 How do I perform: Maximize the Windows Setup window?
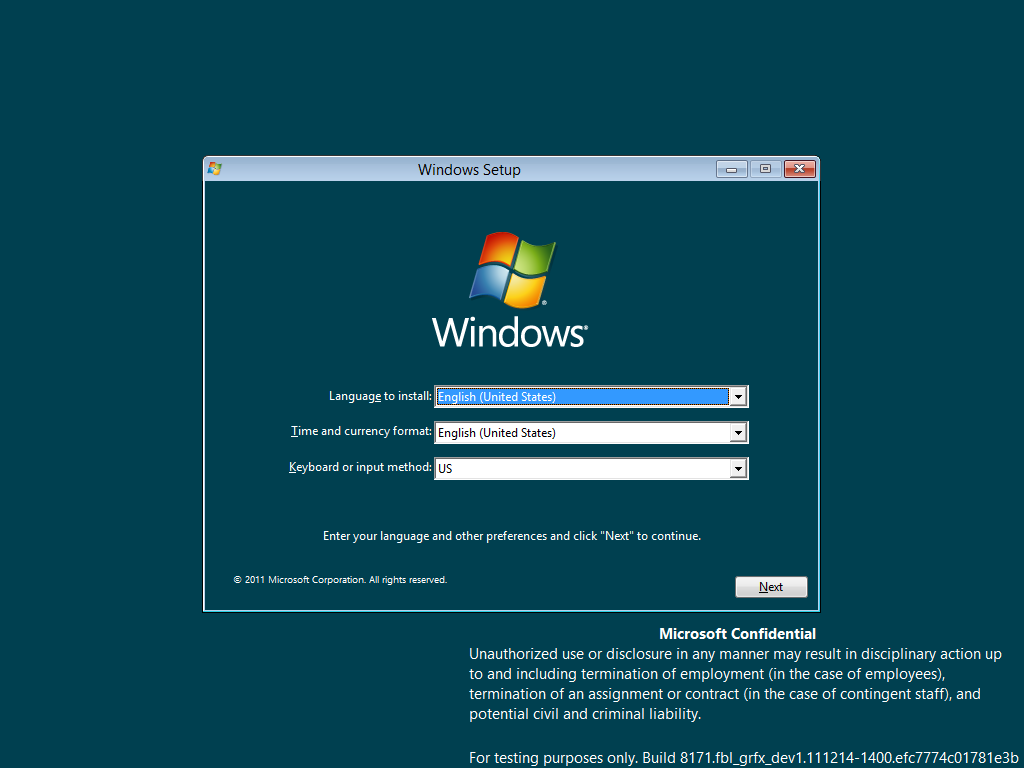[x=765, y=169]
